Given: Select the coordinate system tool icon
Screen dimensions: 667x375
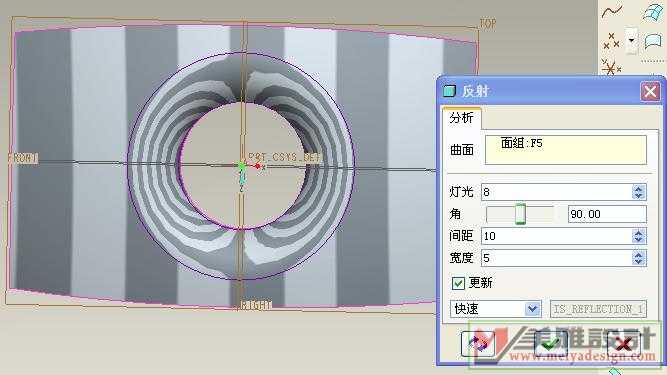Looking at the screenshot, I should 611,68.
